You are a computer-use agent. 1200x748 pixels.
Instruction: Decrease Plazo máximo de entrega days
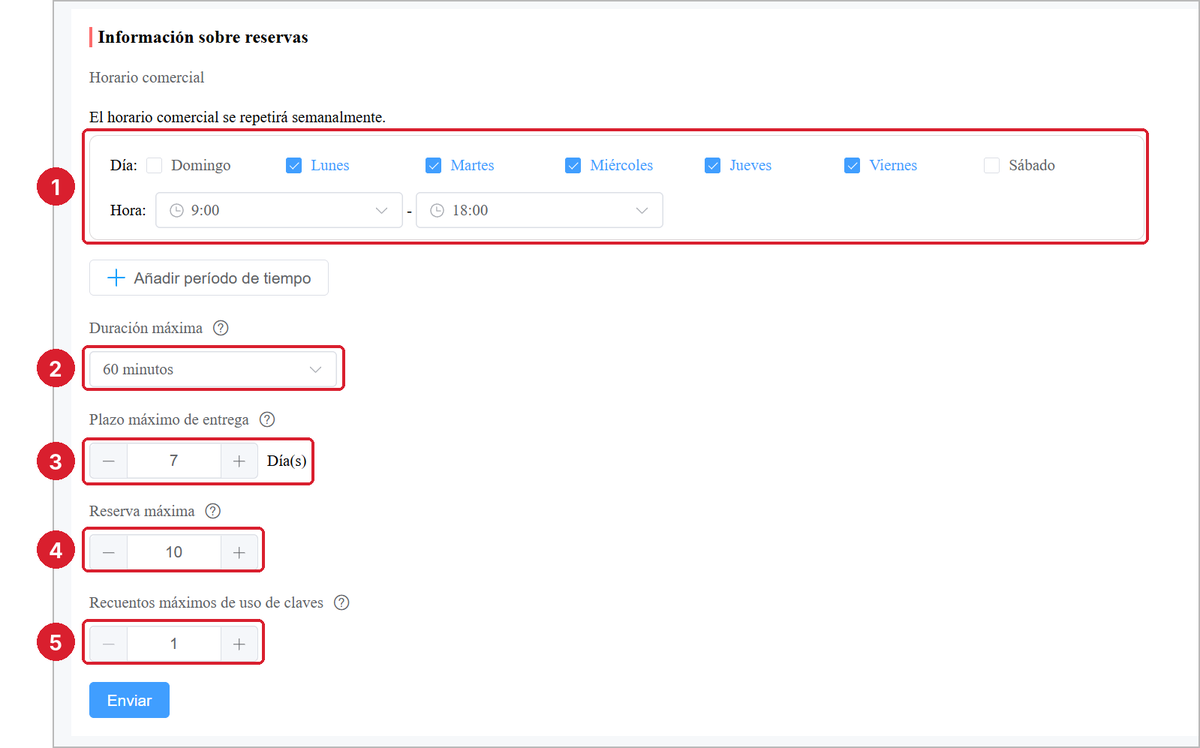pyautogui.click(x=109, y=462)
